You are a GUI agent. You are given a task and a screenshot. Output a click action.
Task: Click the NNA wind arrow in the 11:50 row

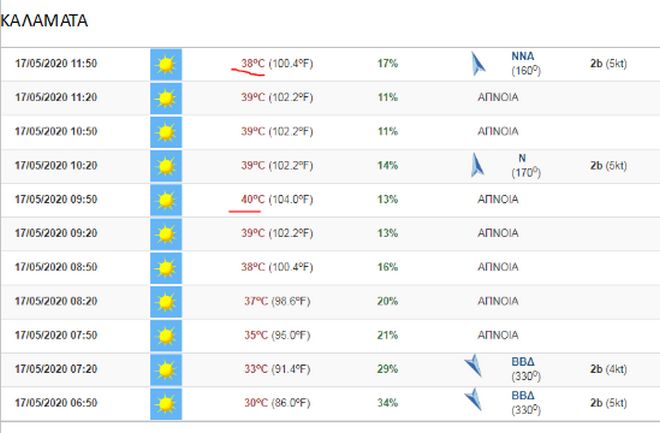[x=478, y=65]
